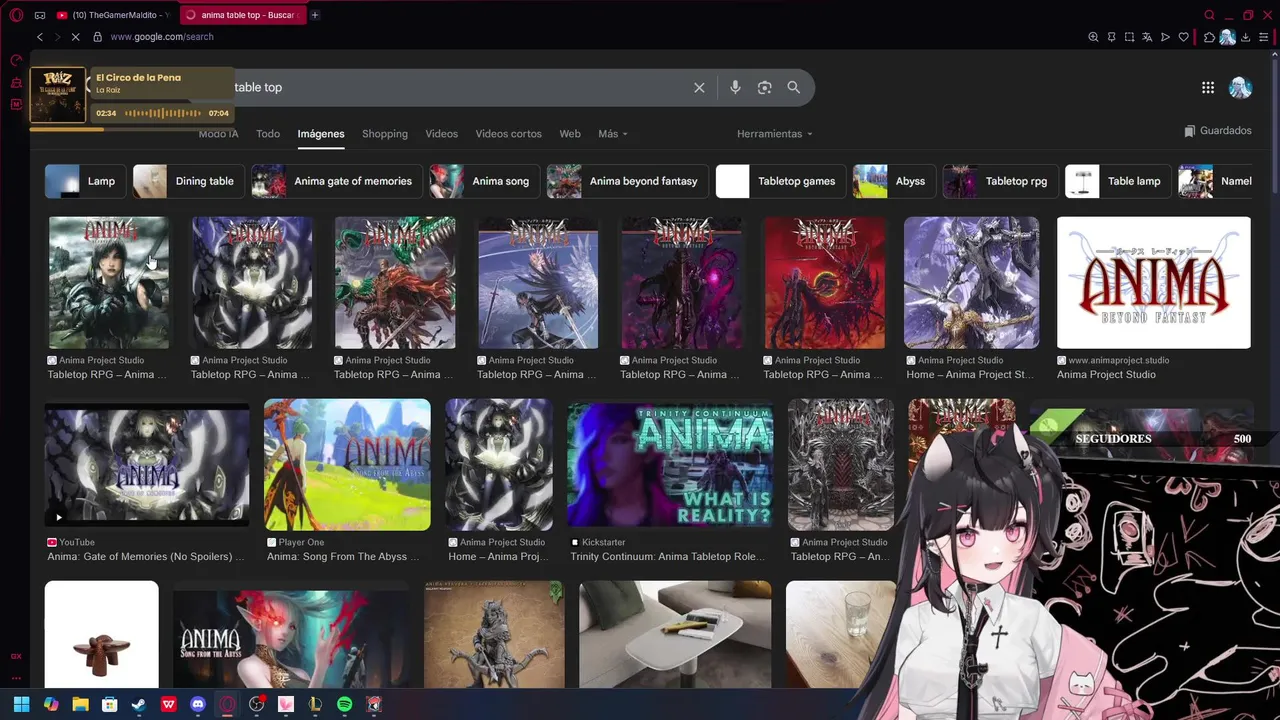Open the Windows Start menu
Screen dimensions: 1280x720
pos(21,704)
